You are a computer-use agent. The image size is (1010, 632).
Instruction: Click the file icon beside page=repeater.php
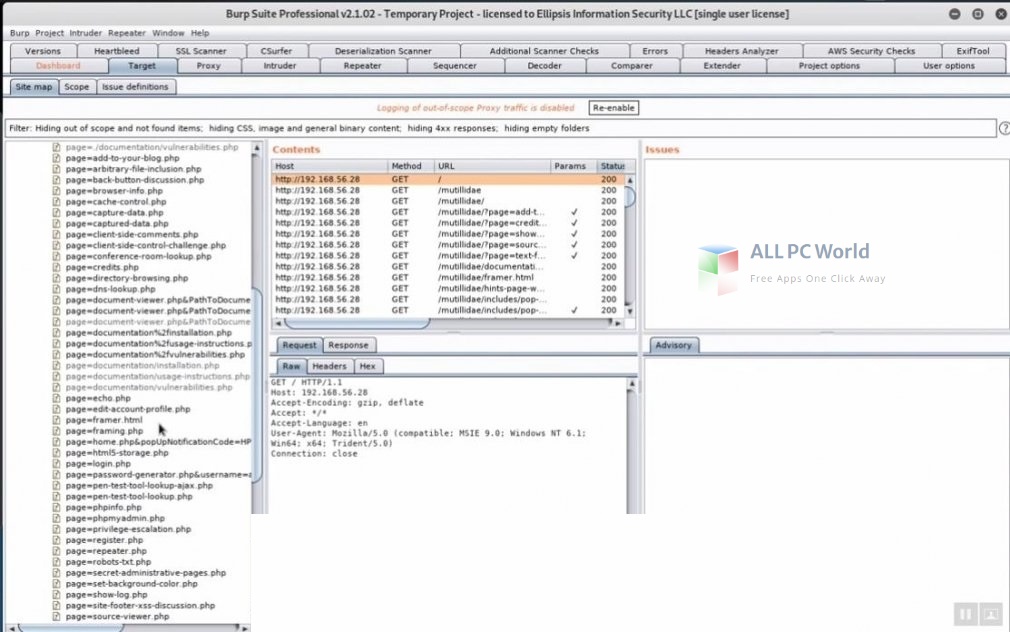point(57,551)
